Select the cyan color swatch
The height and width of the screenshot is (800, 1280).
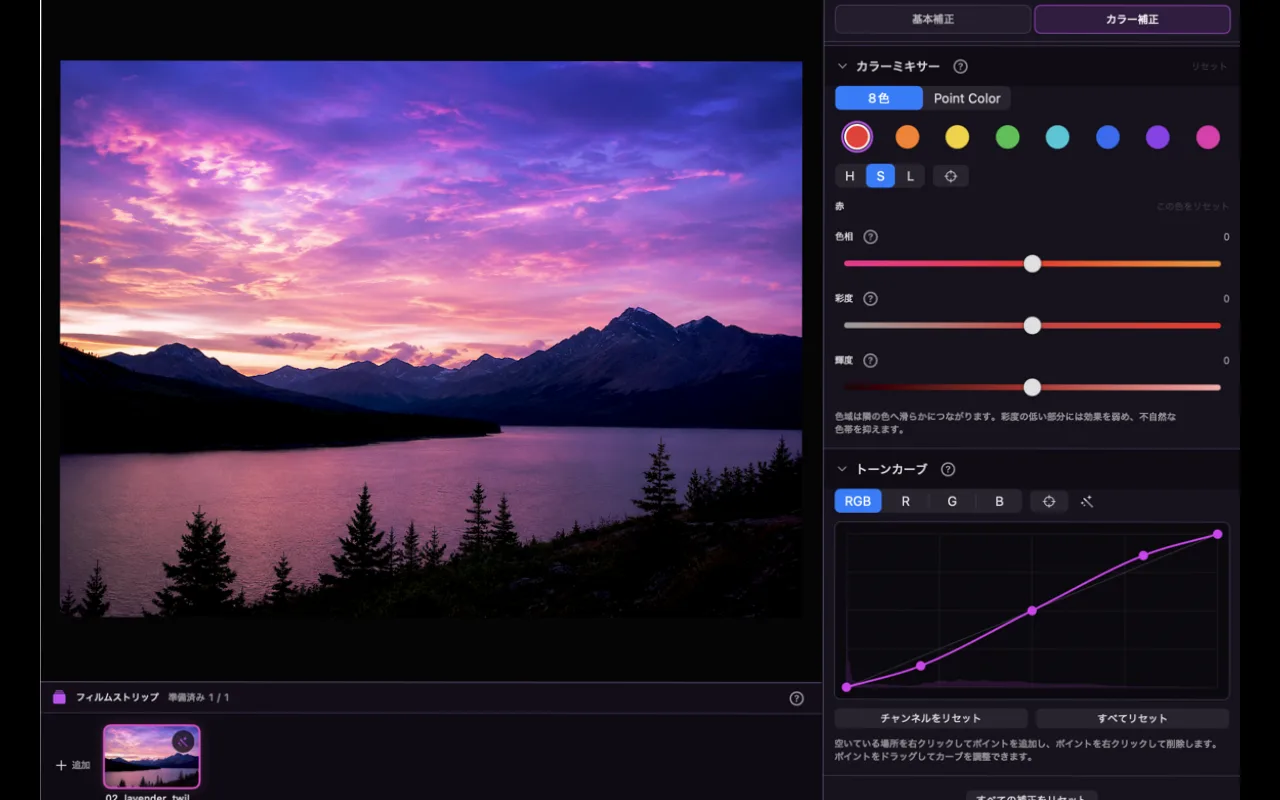point(1057,137)
